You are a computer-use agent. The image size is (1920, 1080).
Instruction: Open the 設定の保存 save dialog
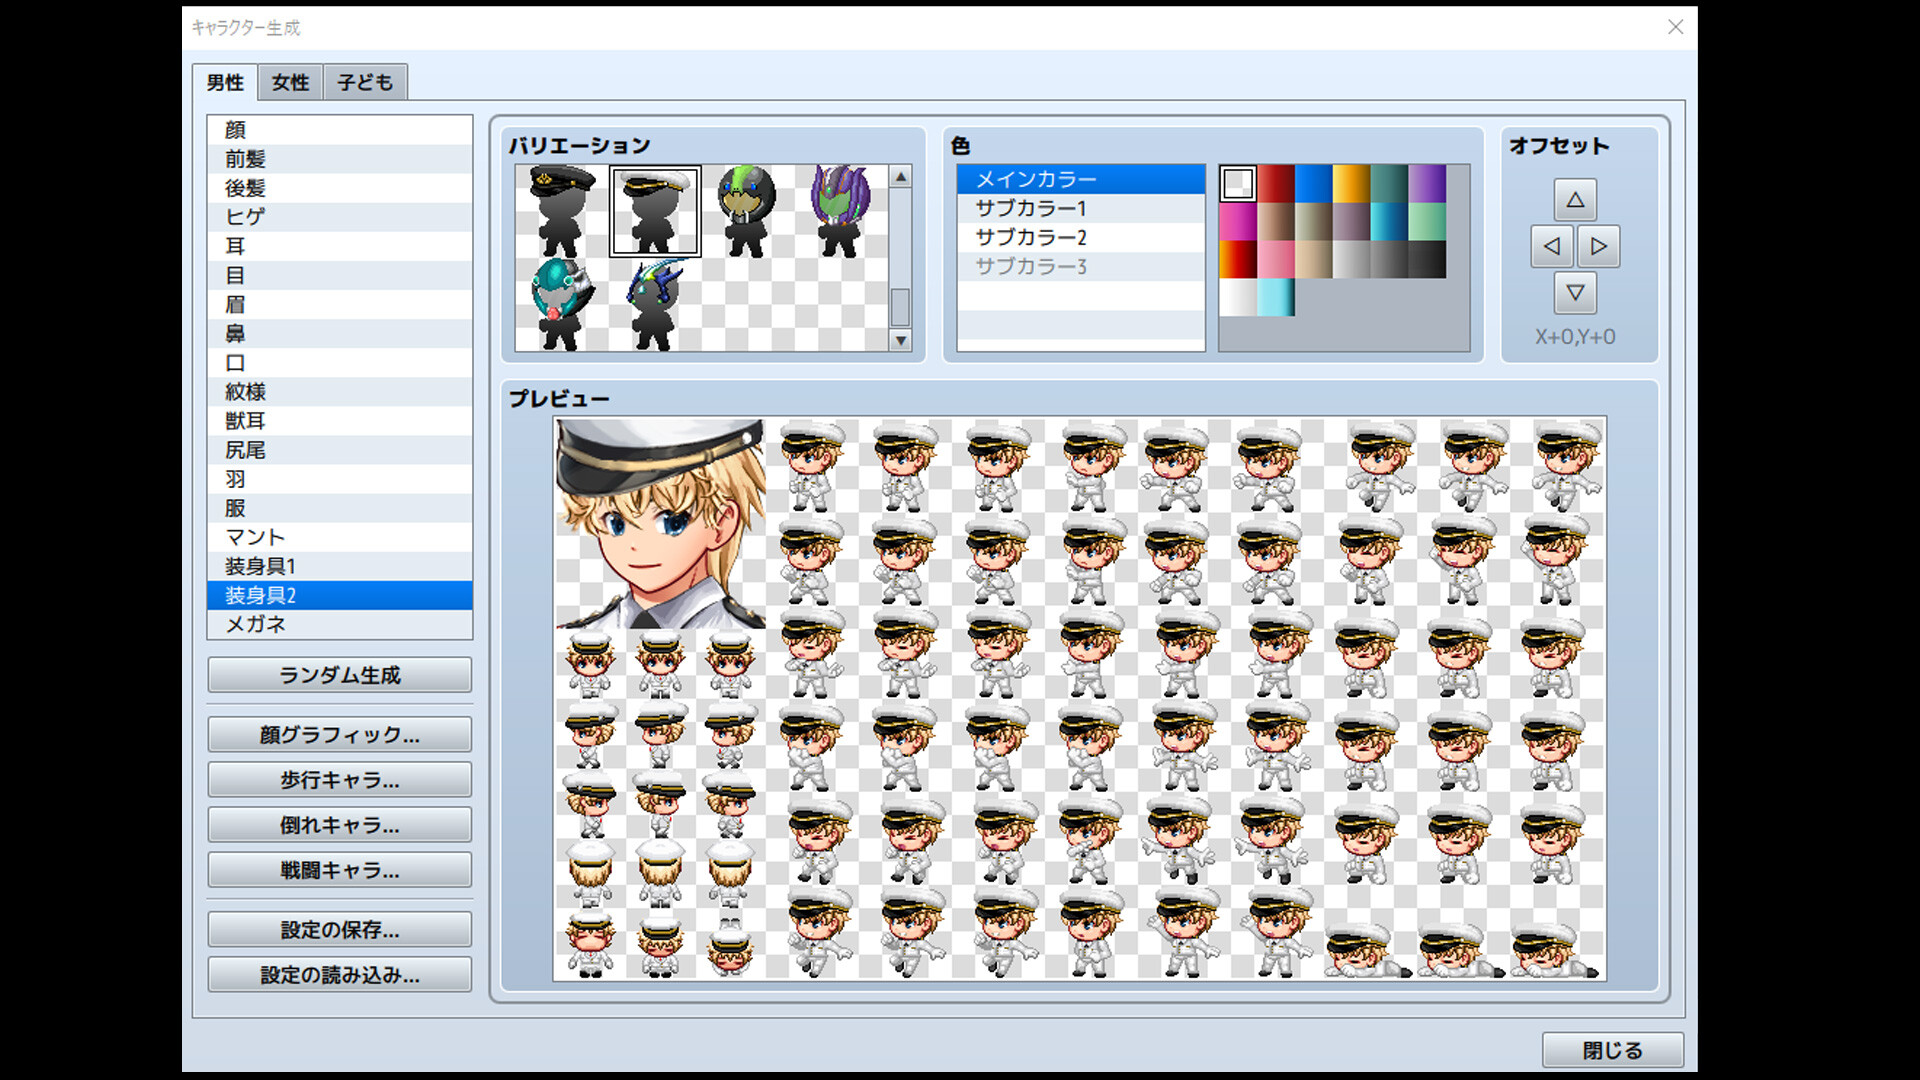339,929
